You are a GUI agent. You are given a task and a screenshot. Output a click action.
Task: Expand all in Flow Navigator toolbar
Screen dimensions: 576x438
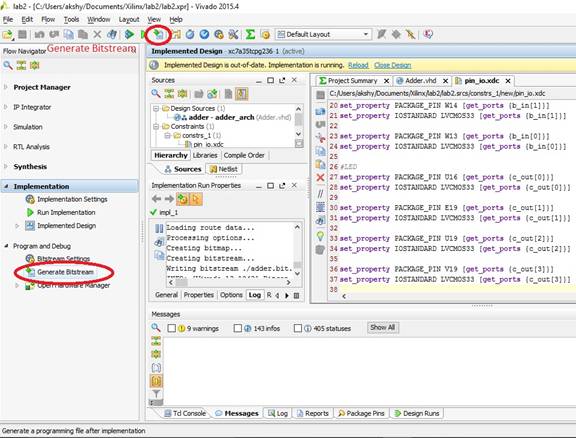click(x=35, y=66)
